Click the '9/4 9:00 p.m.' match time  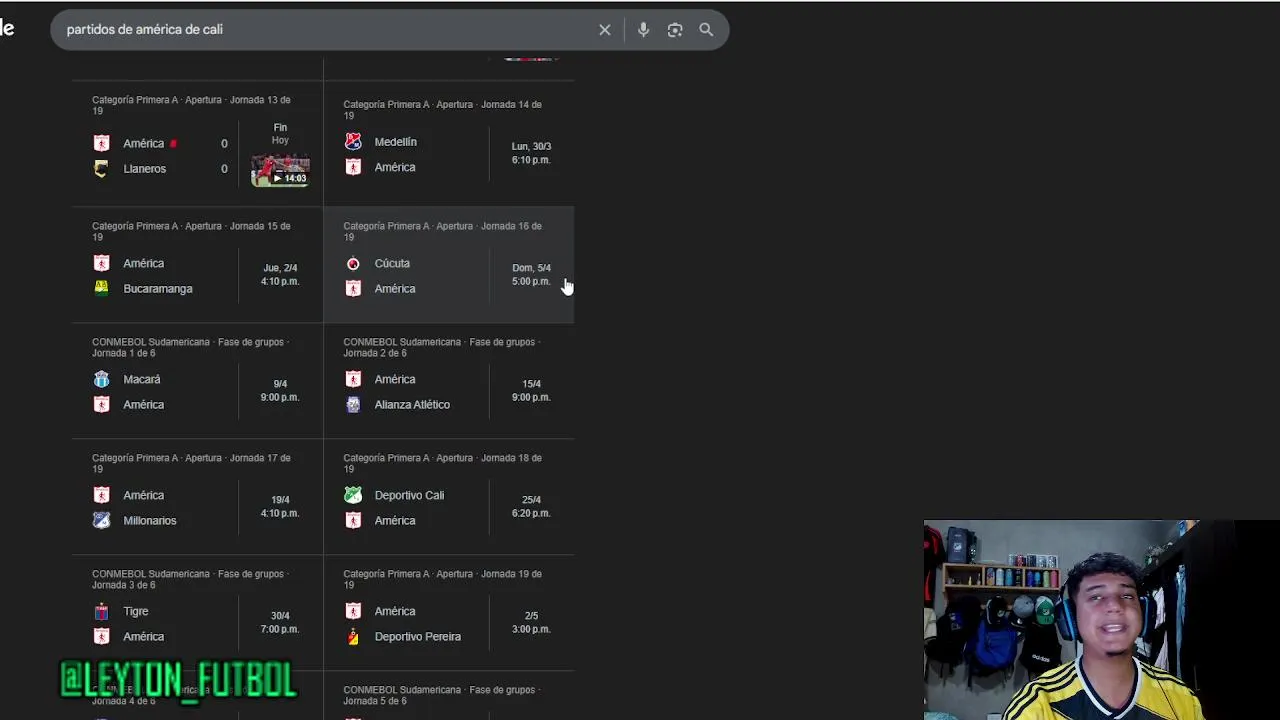point(280,391)
